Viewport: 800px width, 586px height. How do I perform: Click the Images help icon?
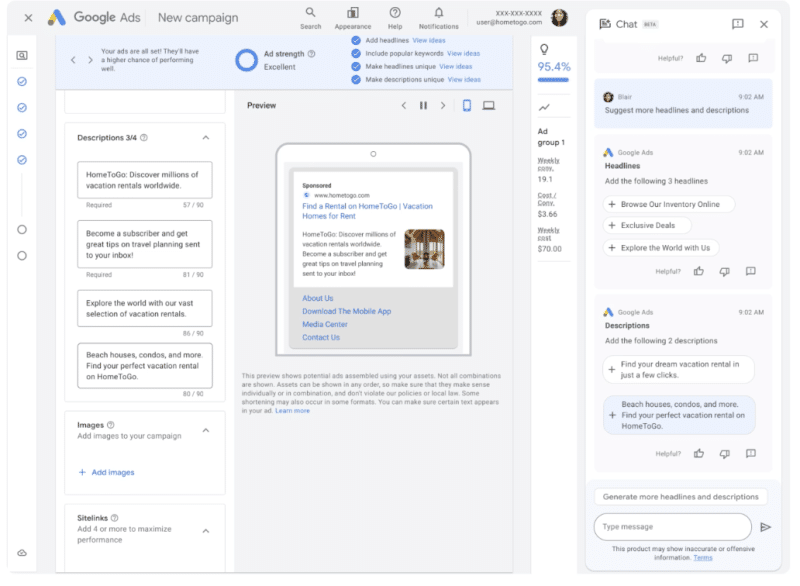tap(111, 425)
